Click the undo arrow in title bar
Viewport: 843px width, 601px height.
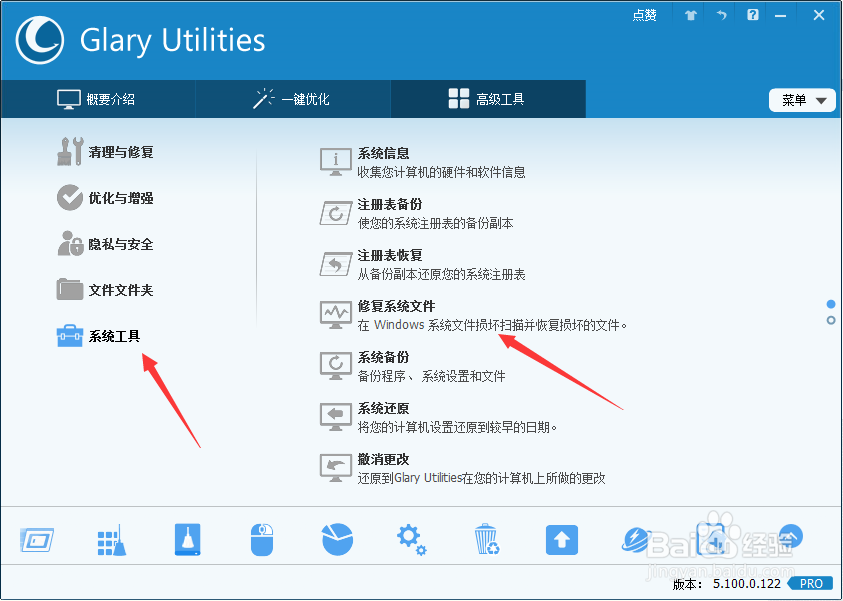pos(721,15)
